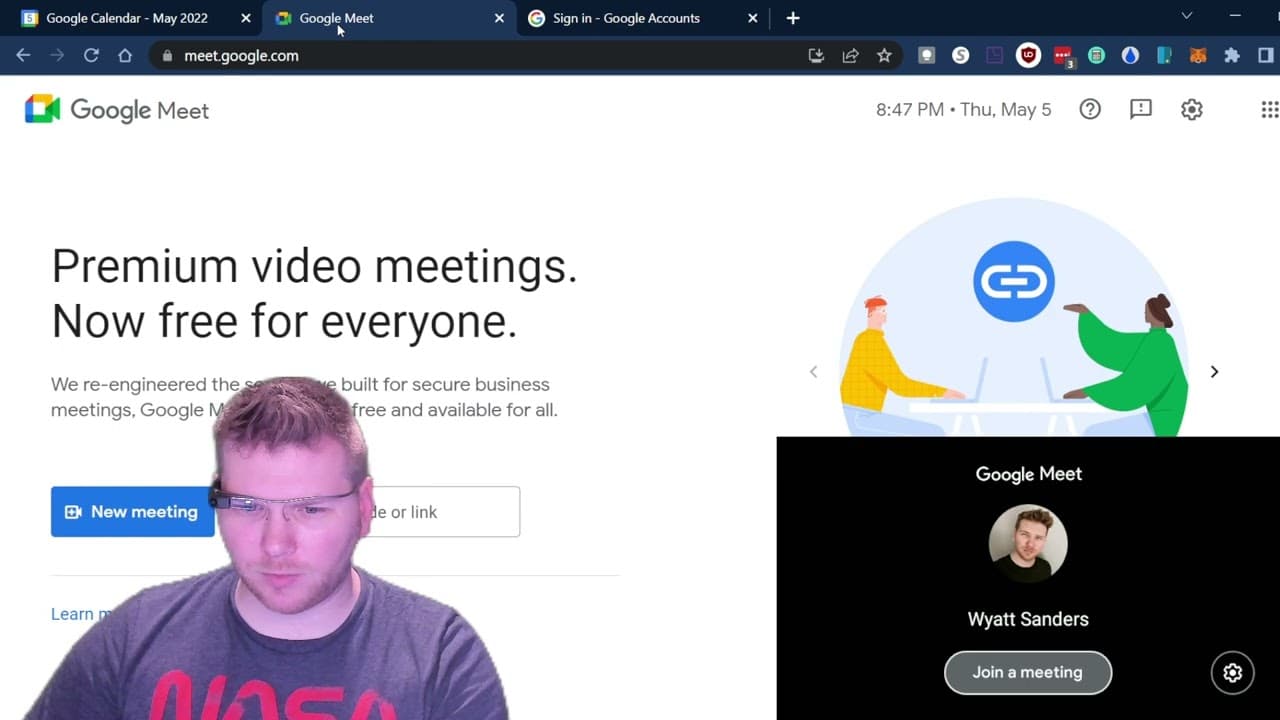Toggle the browser side panel
Viewport: 1280px width, 720px height.
coord(1266,56)
